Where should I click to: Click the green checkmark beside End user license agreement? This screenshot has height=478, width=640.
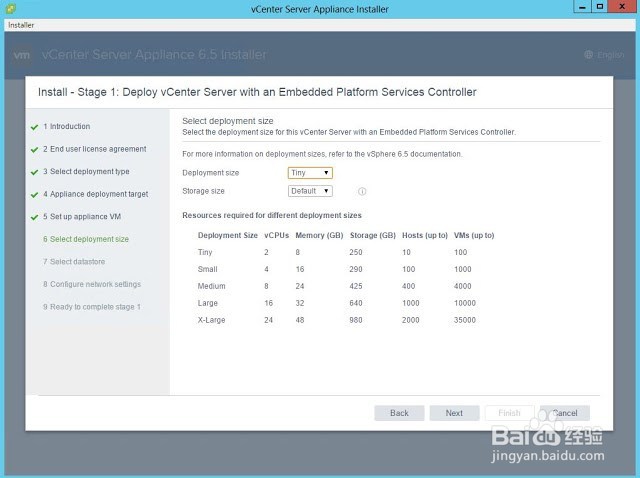coord(34,150)
